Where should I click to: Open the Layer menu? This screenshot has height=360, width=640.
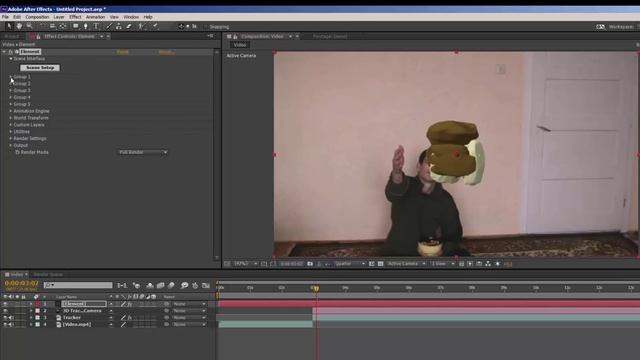(59, 17)
